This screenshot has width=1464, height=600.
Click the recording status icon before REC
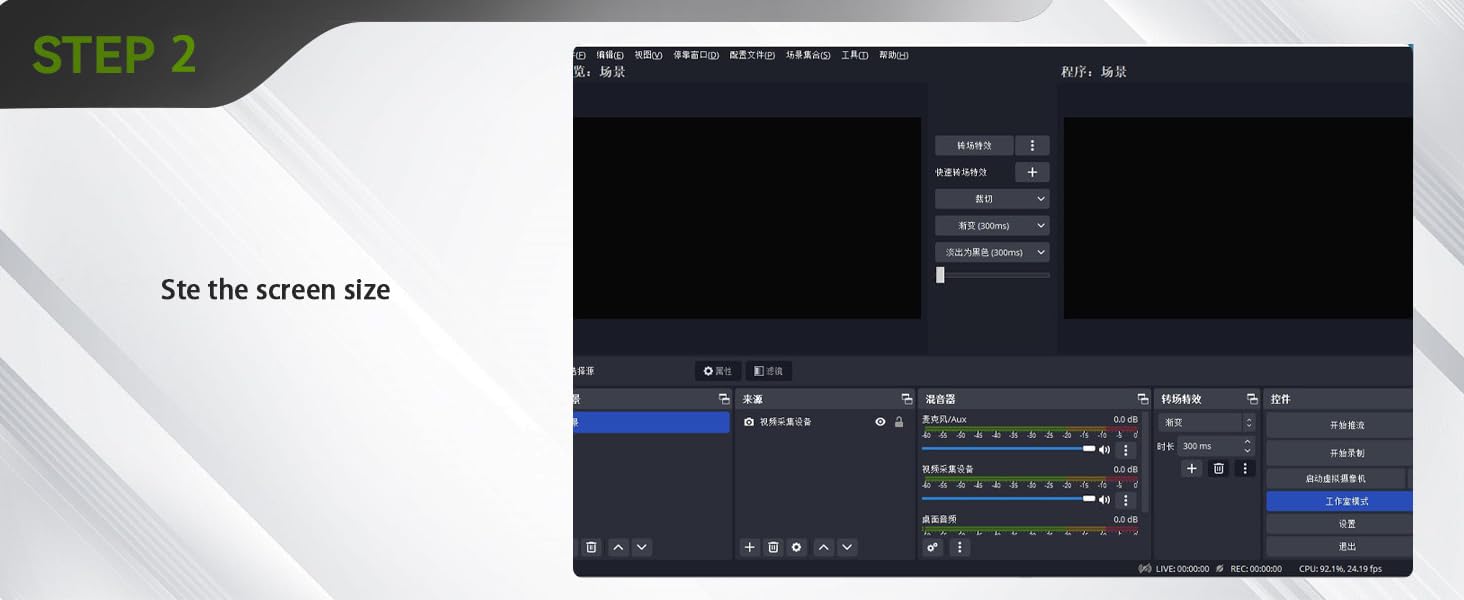[x=1220, y=569]
